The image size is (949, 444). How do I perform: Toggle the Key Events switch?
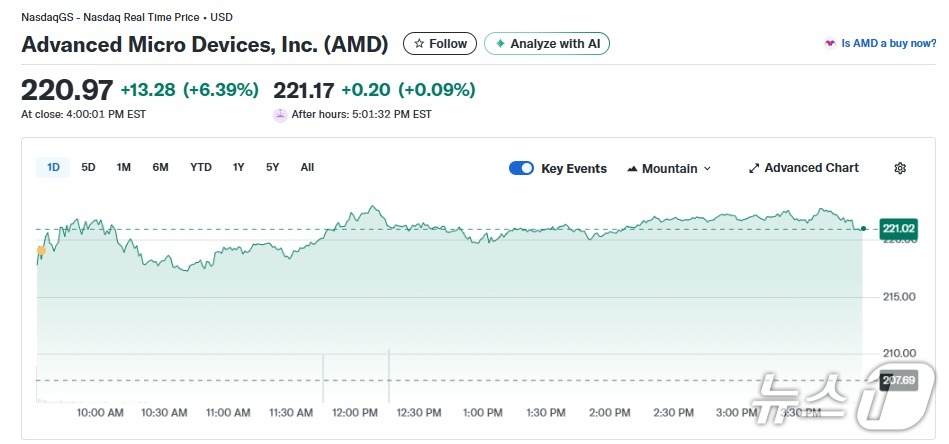(521, 168)
